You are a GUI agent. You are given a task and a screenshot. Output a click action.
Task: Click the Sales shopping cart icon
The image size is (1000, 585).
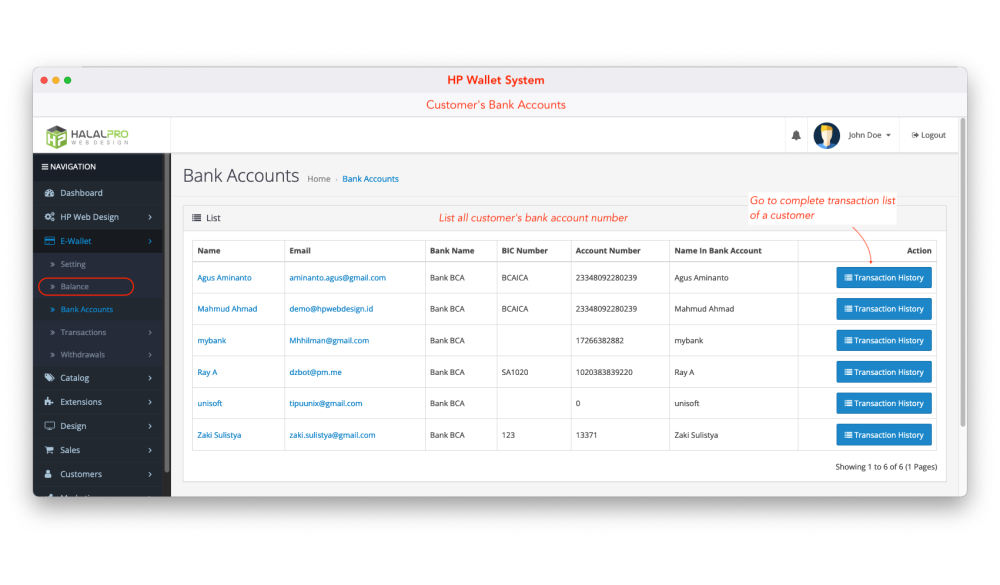coord(50,450)
